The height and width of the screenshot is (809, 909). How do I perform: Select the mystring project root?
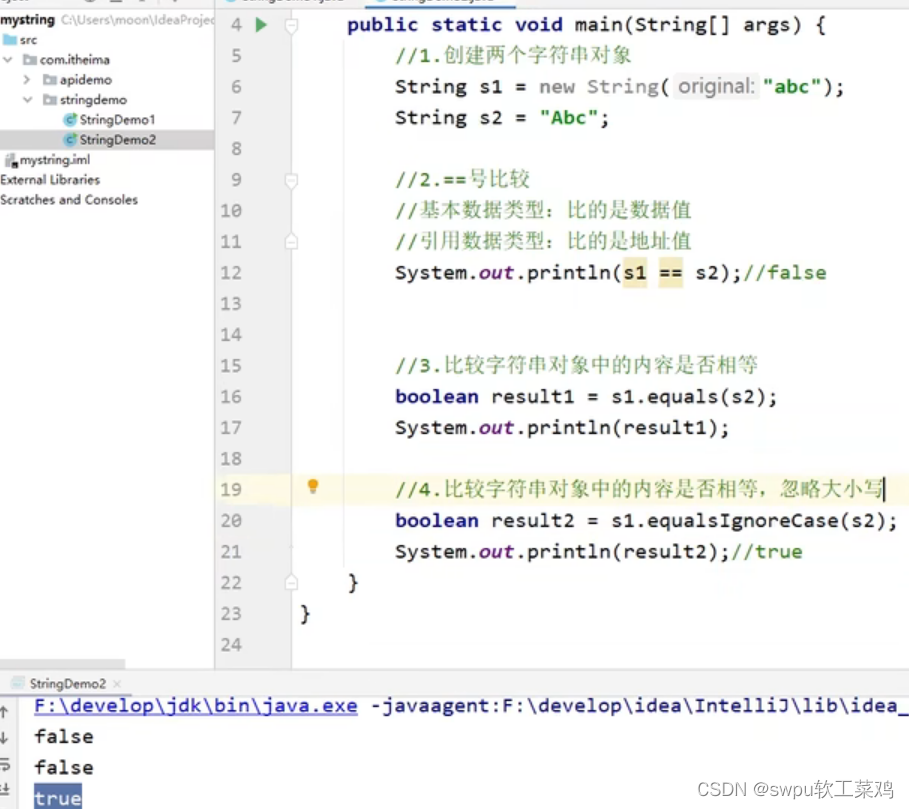[x=27, y=20]
